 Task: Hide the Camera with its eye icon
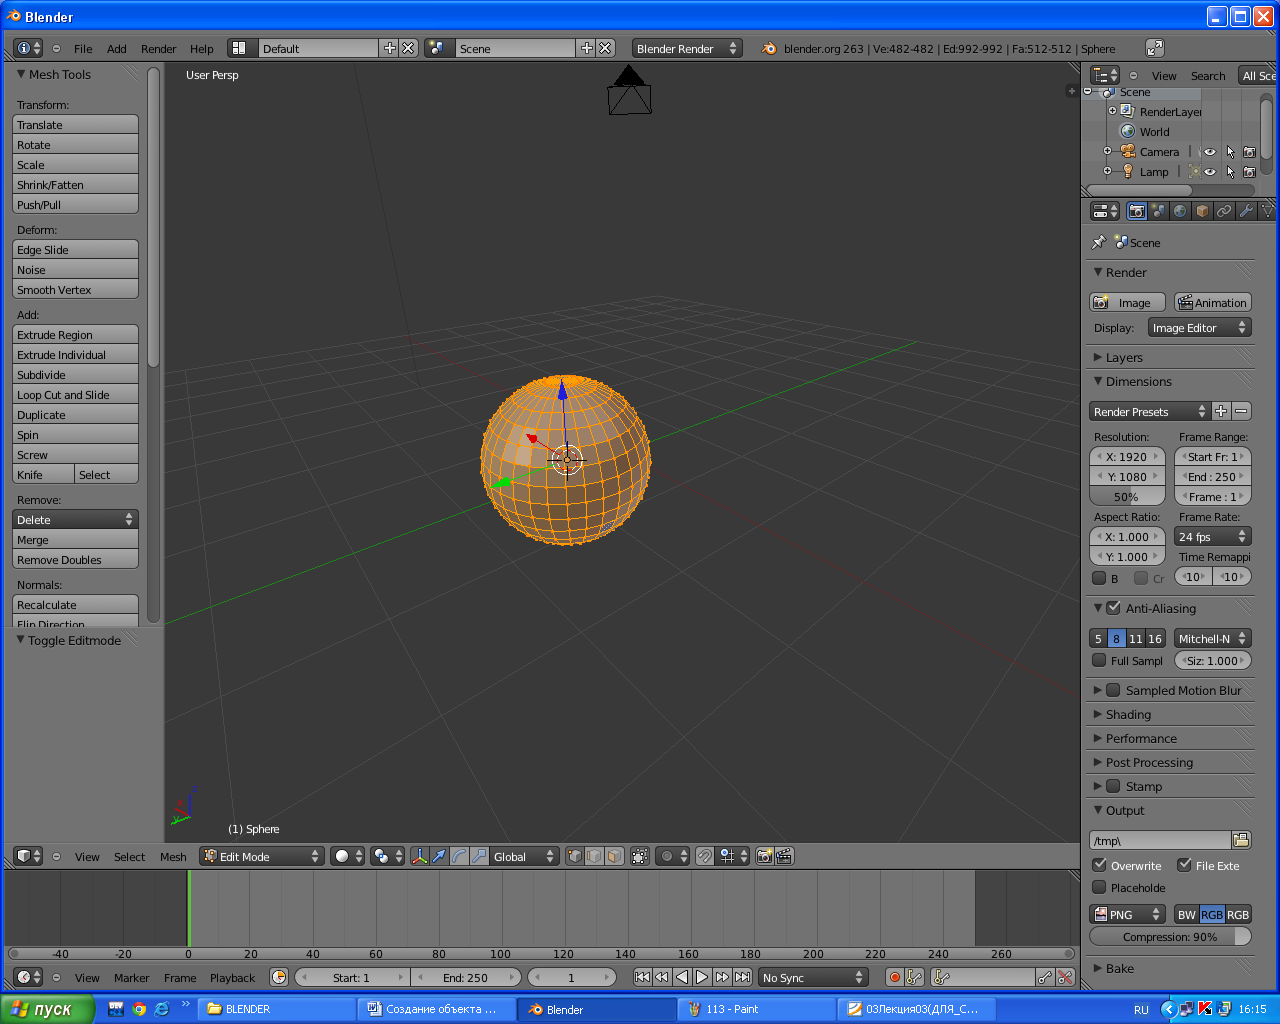[x=1210, y=152]
